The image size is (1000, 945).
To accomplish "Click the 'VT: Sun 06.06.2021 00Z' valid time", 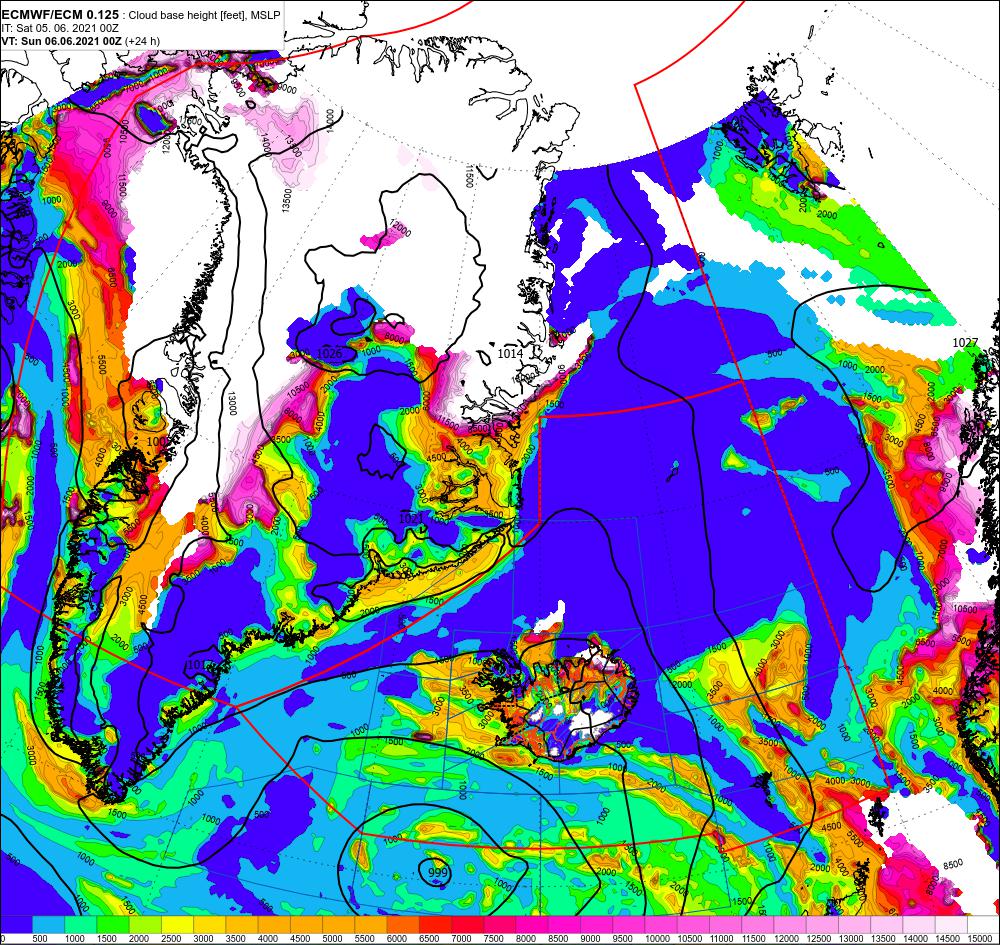I will [62, 41].
